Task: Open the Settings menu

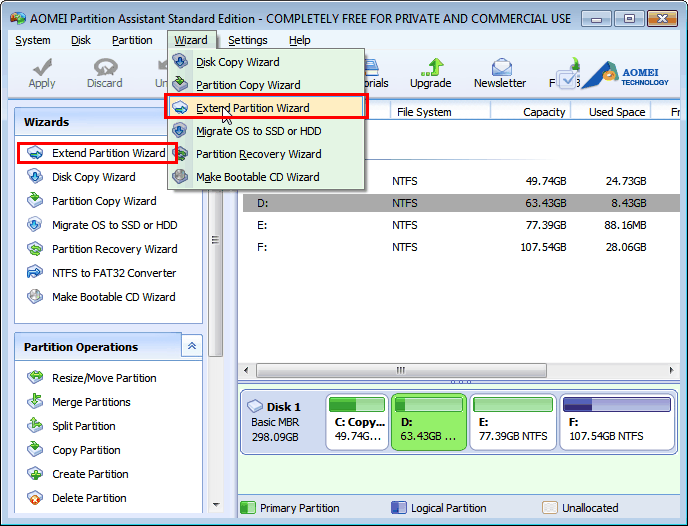Action: 247,40
